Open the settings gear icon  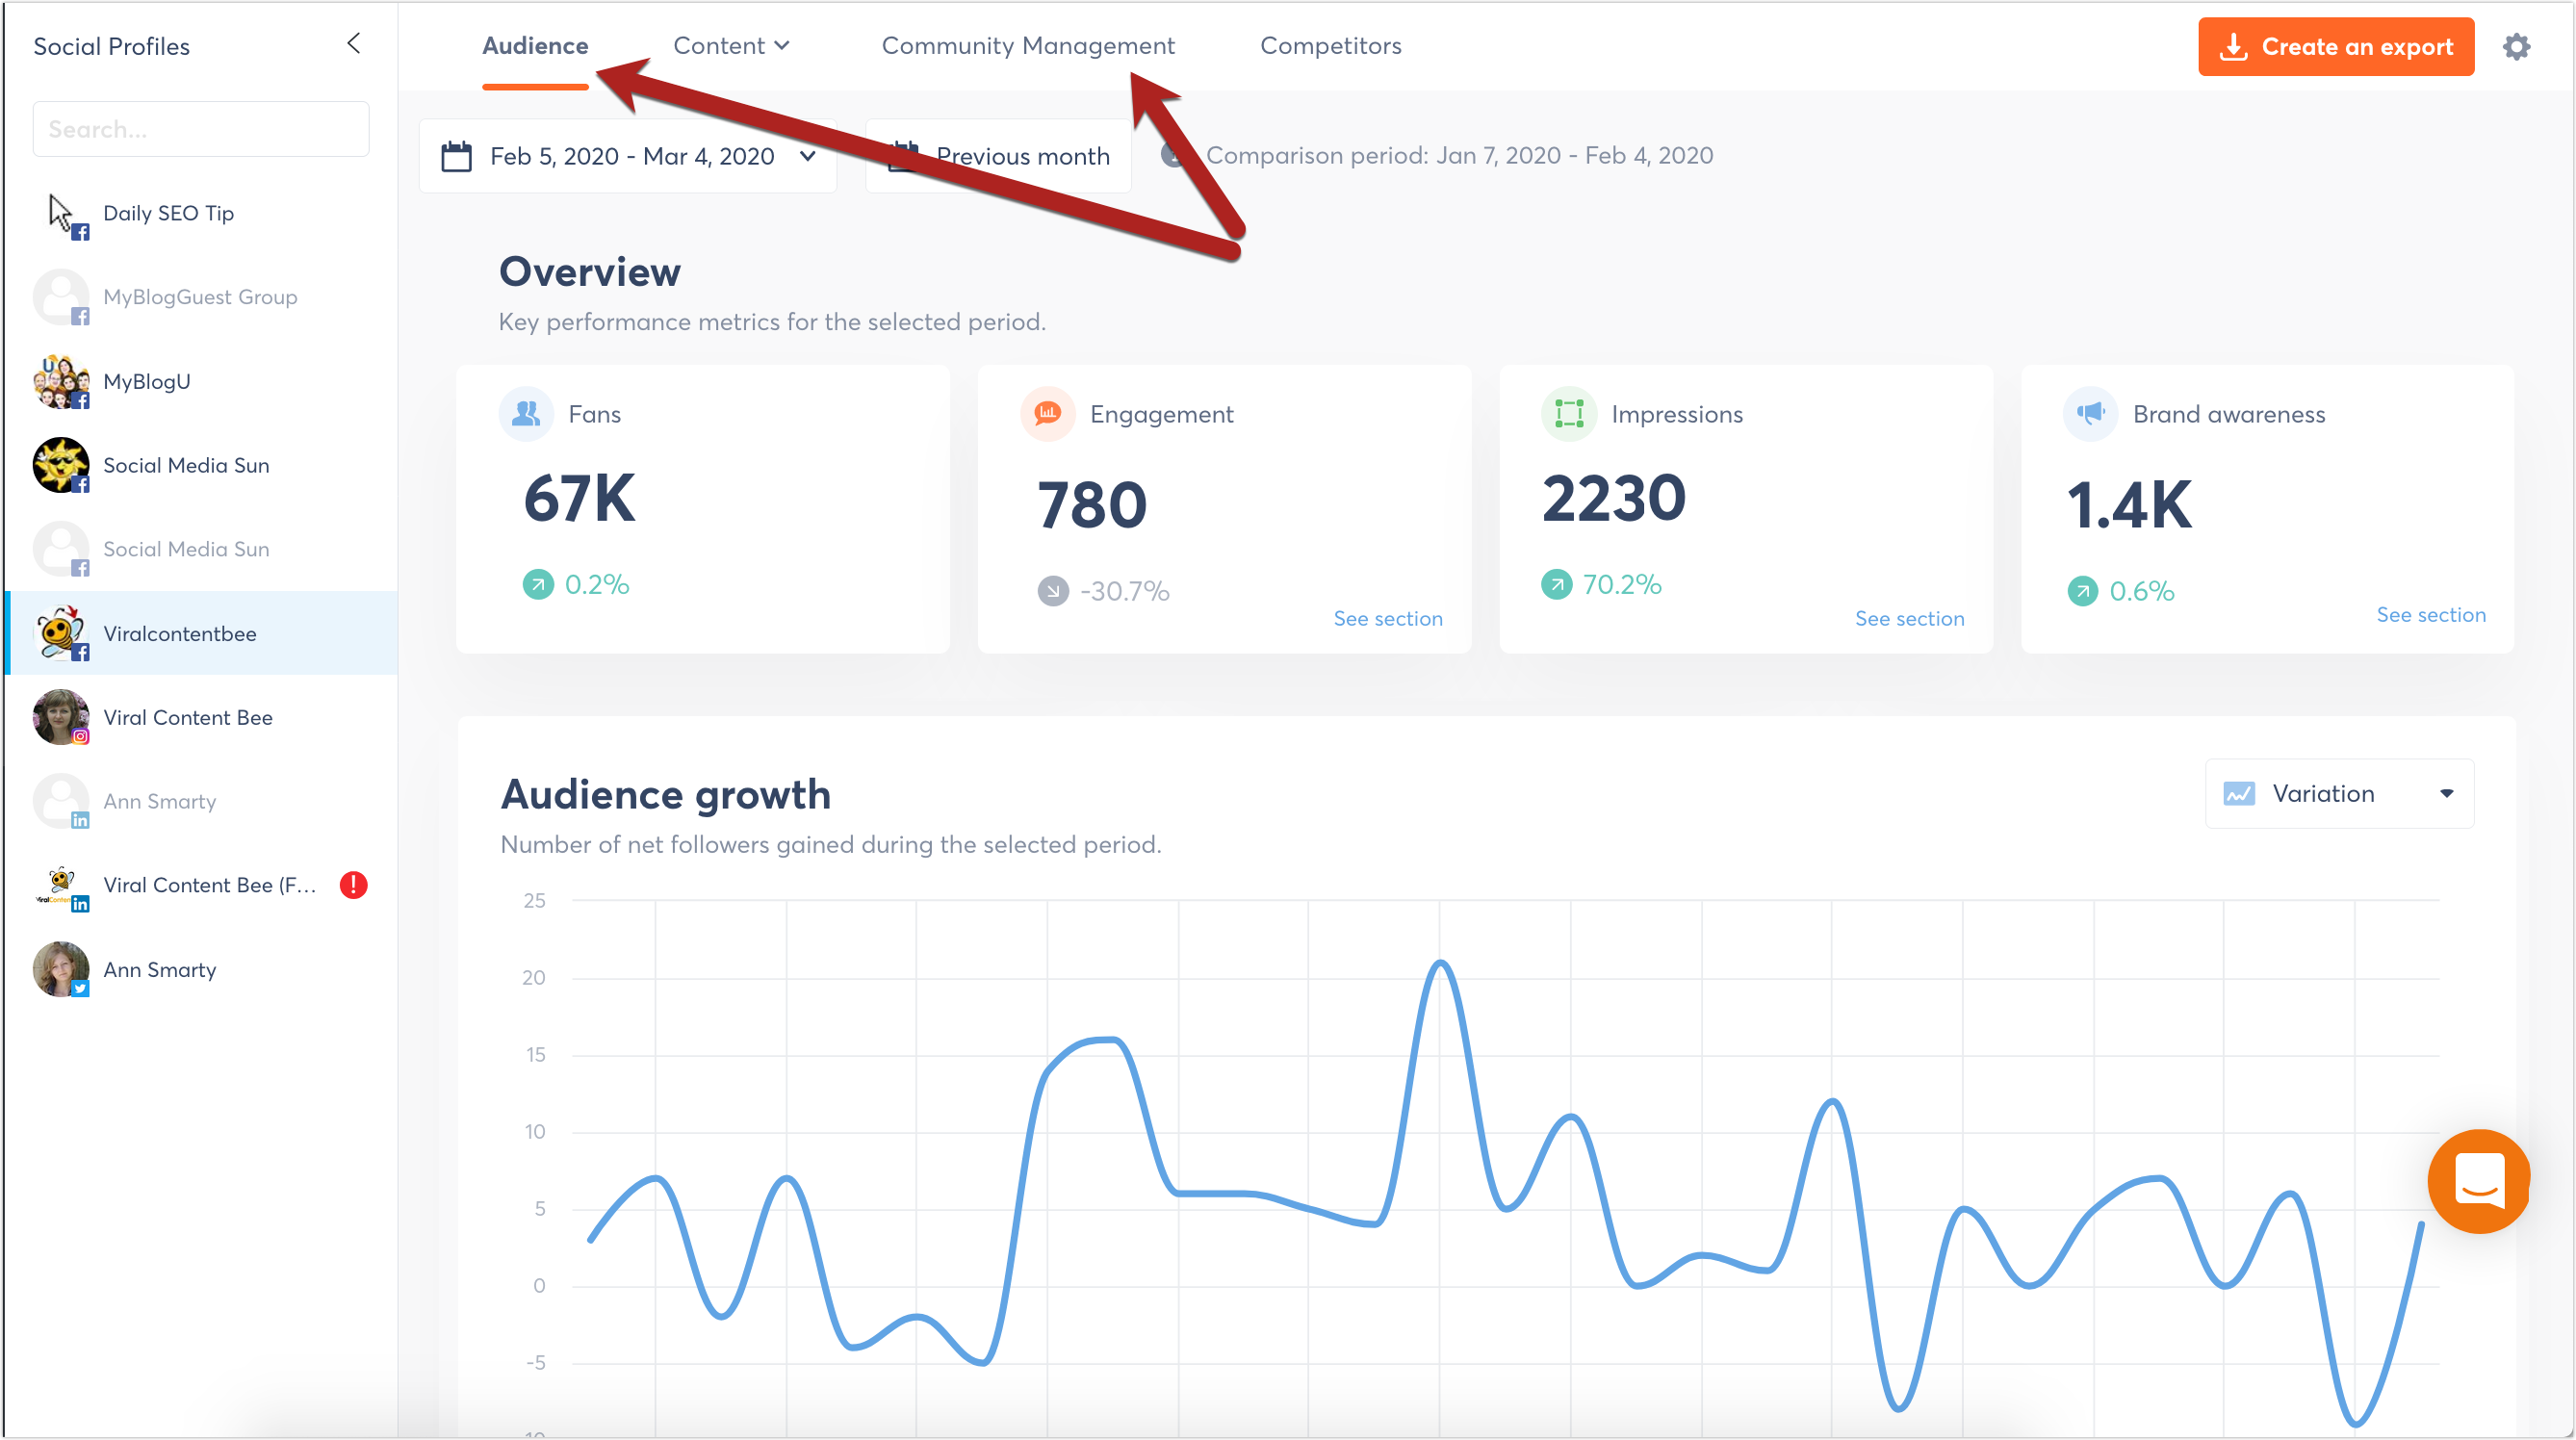click(2515, 47)
